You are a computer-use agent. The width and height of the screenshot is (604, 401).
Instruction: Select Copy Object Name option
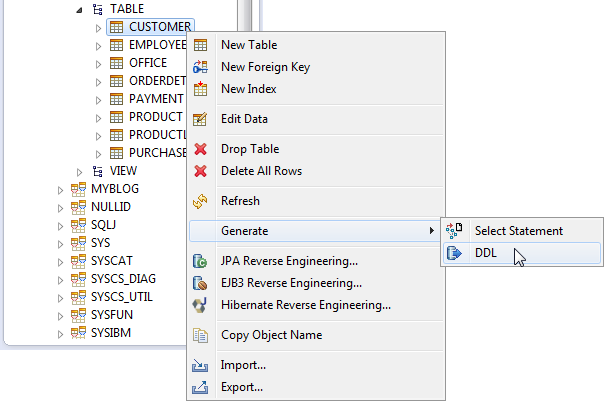271,335
